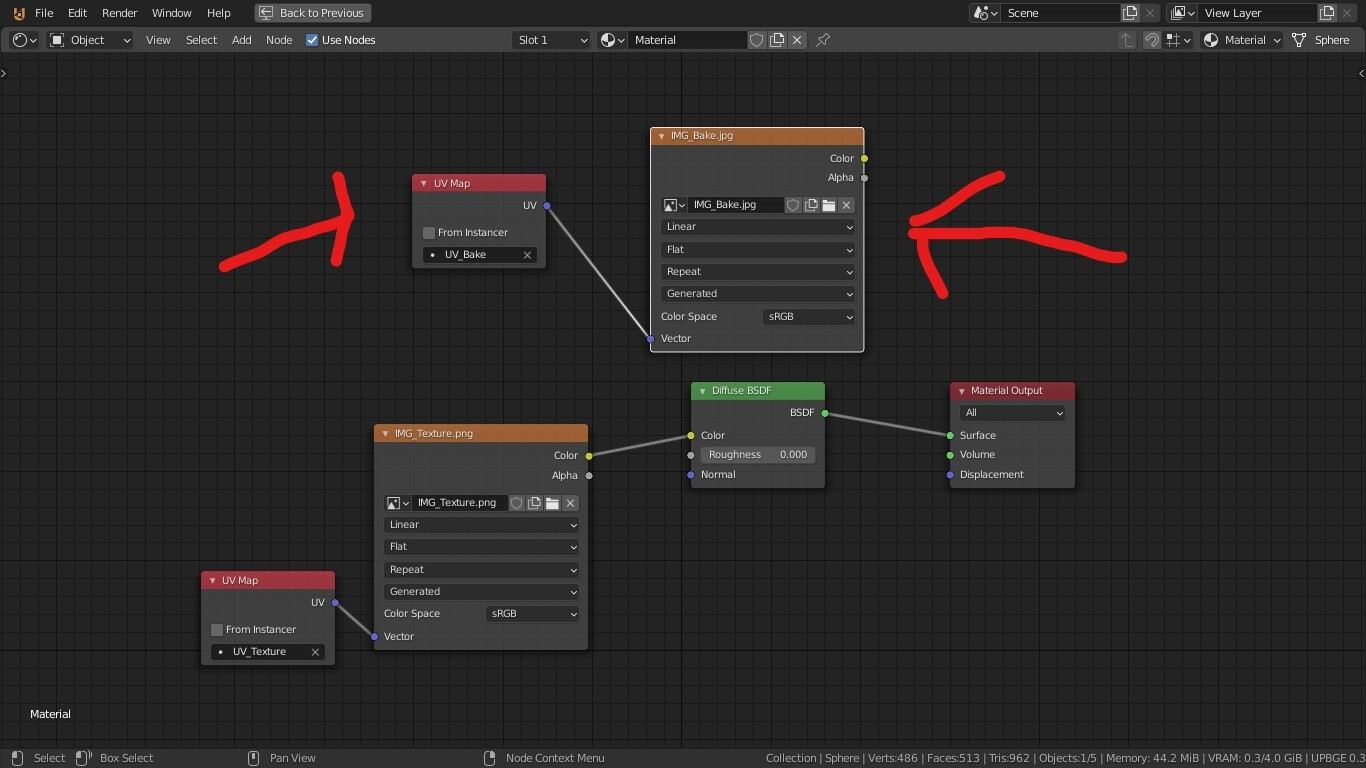Enable From Instancer on UV_Bake node
1366x768 pixels.
click(429, 233)
